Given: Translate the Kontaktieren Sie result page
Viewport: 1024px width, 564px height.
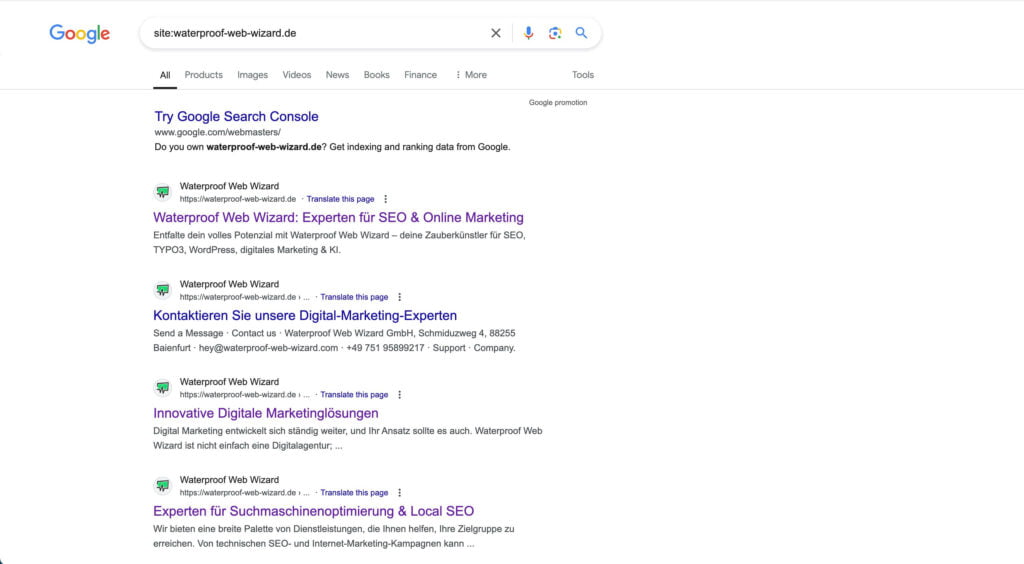Looking at the screenshot, I should pos(354,297).
